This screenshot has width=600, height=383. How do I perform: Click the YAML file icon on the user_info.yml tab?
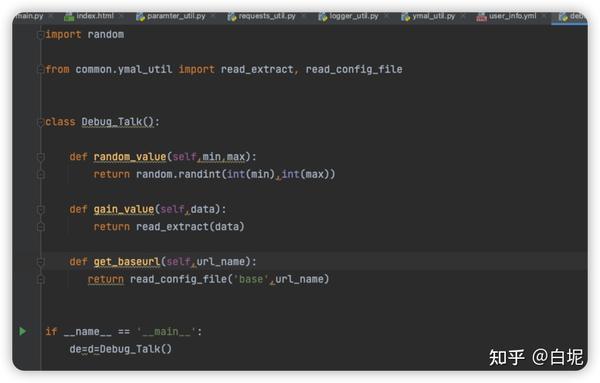pos(481,16)
